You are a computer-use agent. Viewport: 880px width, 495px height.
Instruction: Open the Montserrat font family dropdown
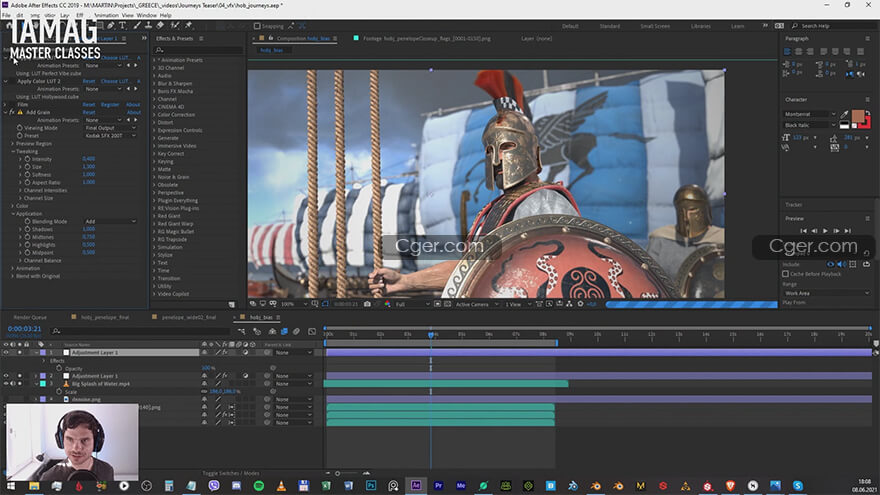pos(810,114)
